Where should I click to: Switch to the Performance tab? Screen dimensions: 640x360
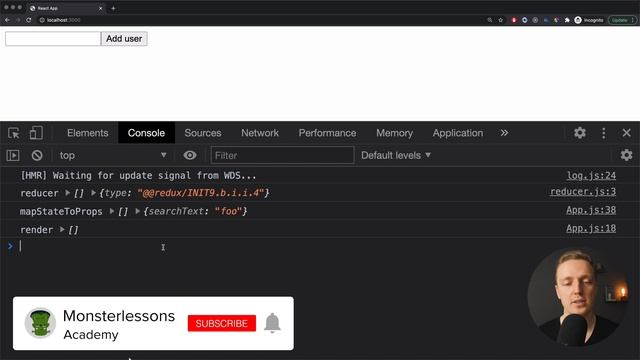click(327, 133)
